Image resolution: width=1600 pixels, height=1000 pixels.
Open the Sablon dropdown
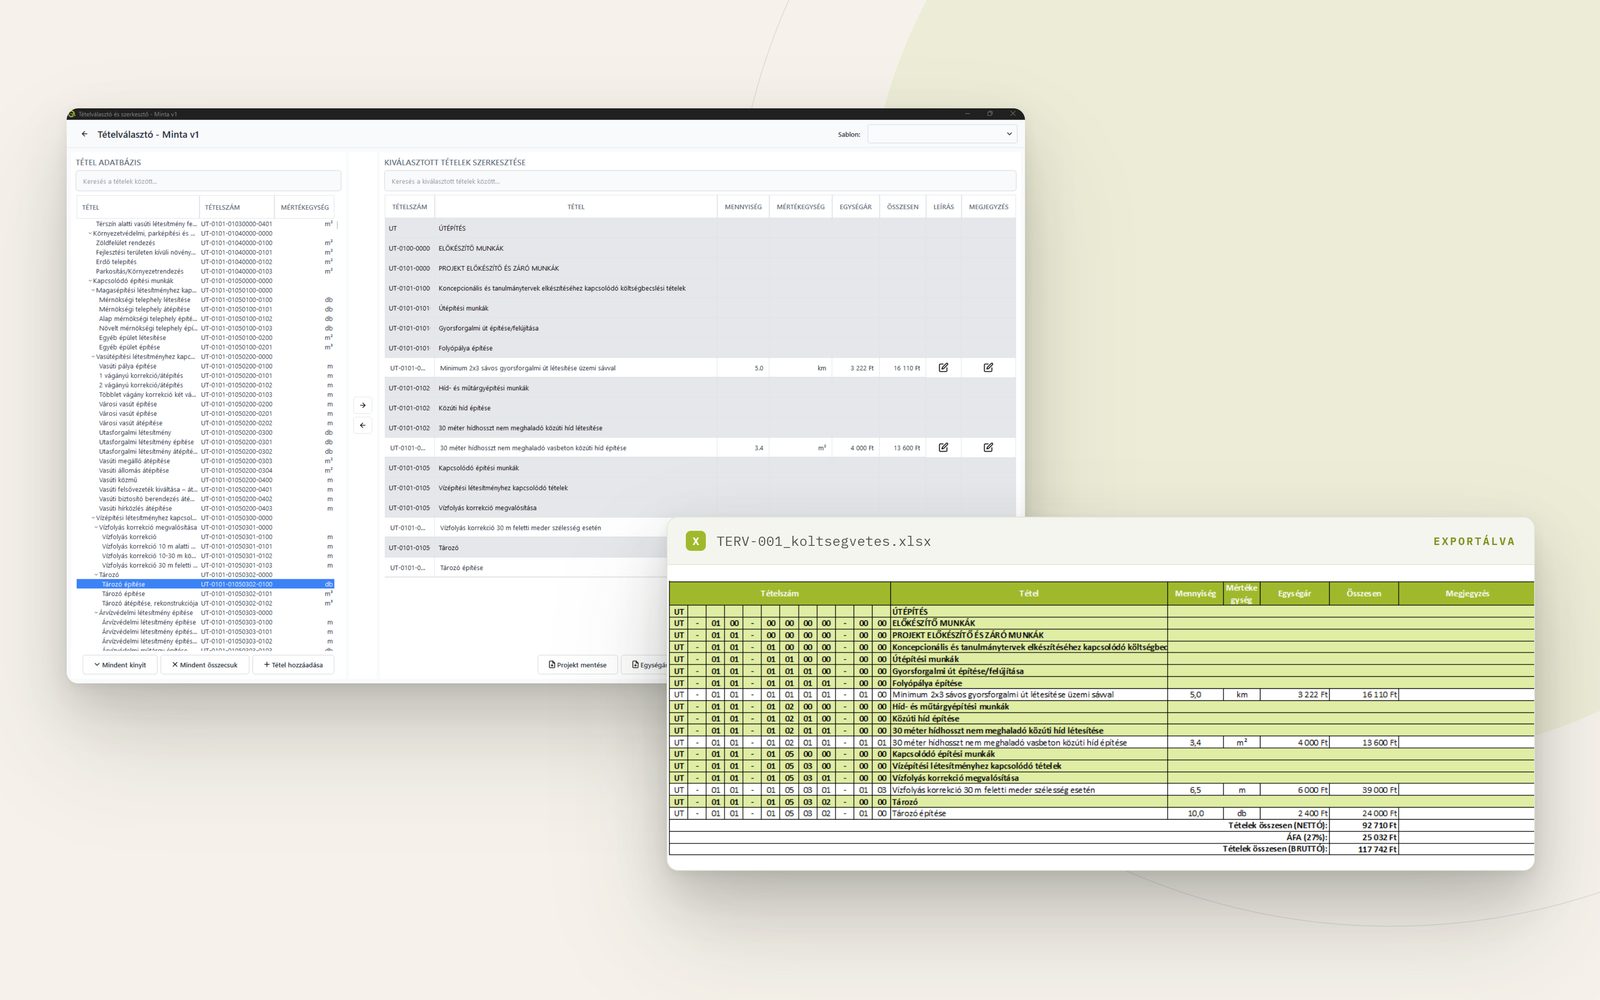coord(942,134)
